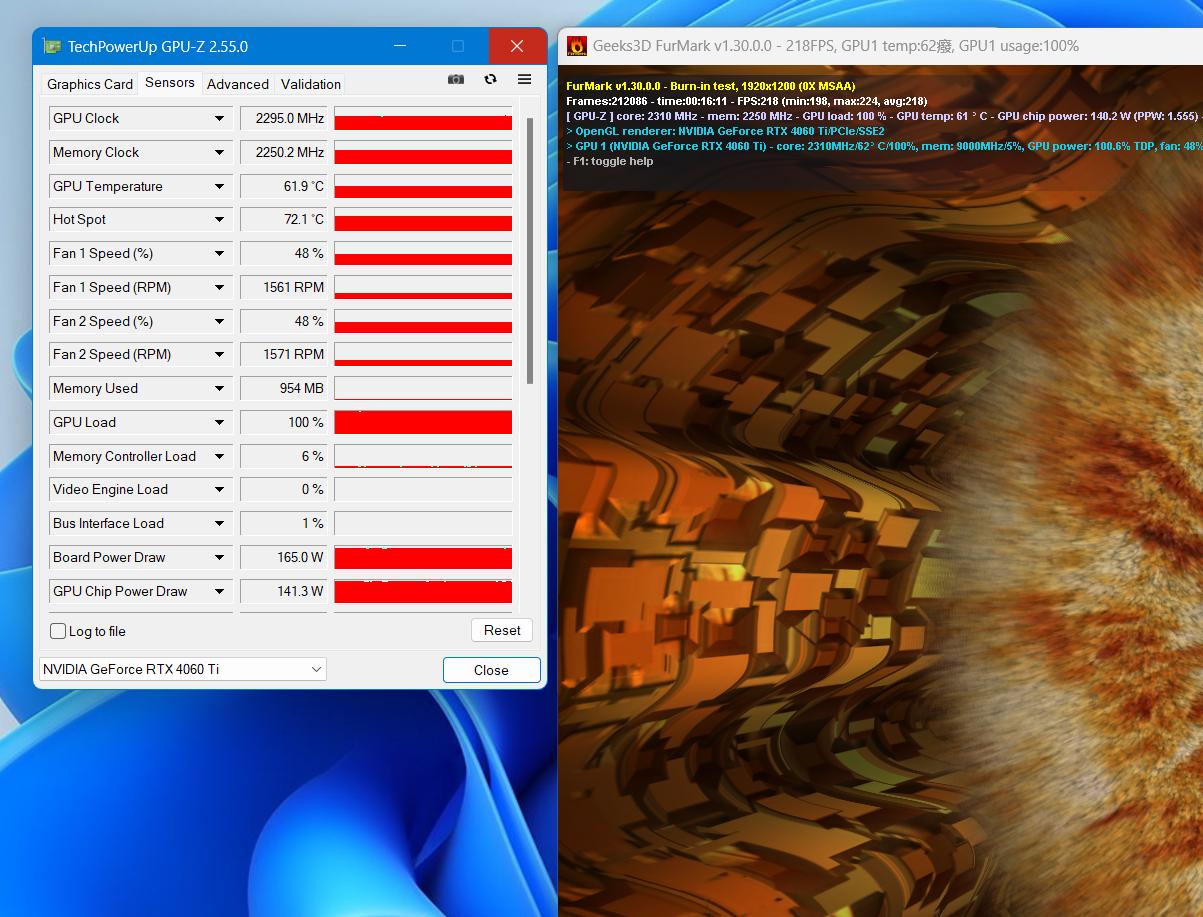Click the 141.3 W Chip Power value
The image size is (1203, 917).
[284, 592]
